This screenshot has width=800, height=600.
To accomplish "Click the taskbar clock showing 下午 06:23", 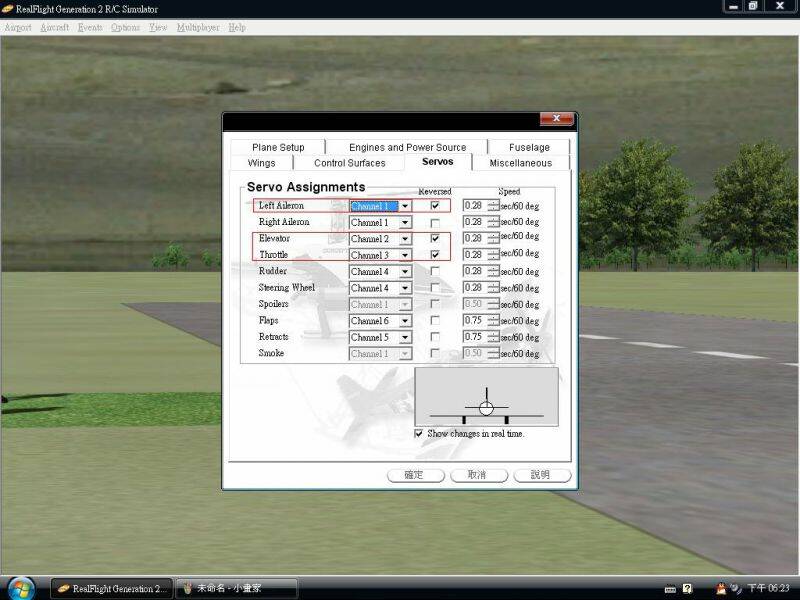I will tap(768, 589).
